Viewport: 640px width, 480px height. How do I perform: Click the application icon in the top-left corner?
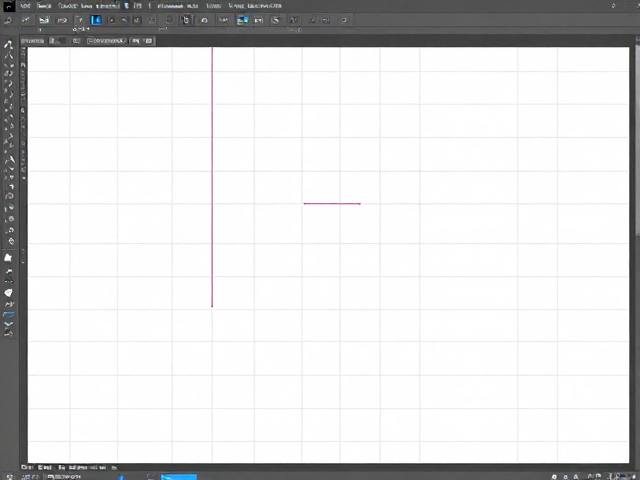pos(8,6)
